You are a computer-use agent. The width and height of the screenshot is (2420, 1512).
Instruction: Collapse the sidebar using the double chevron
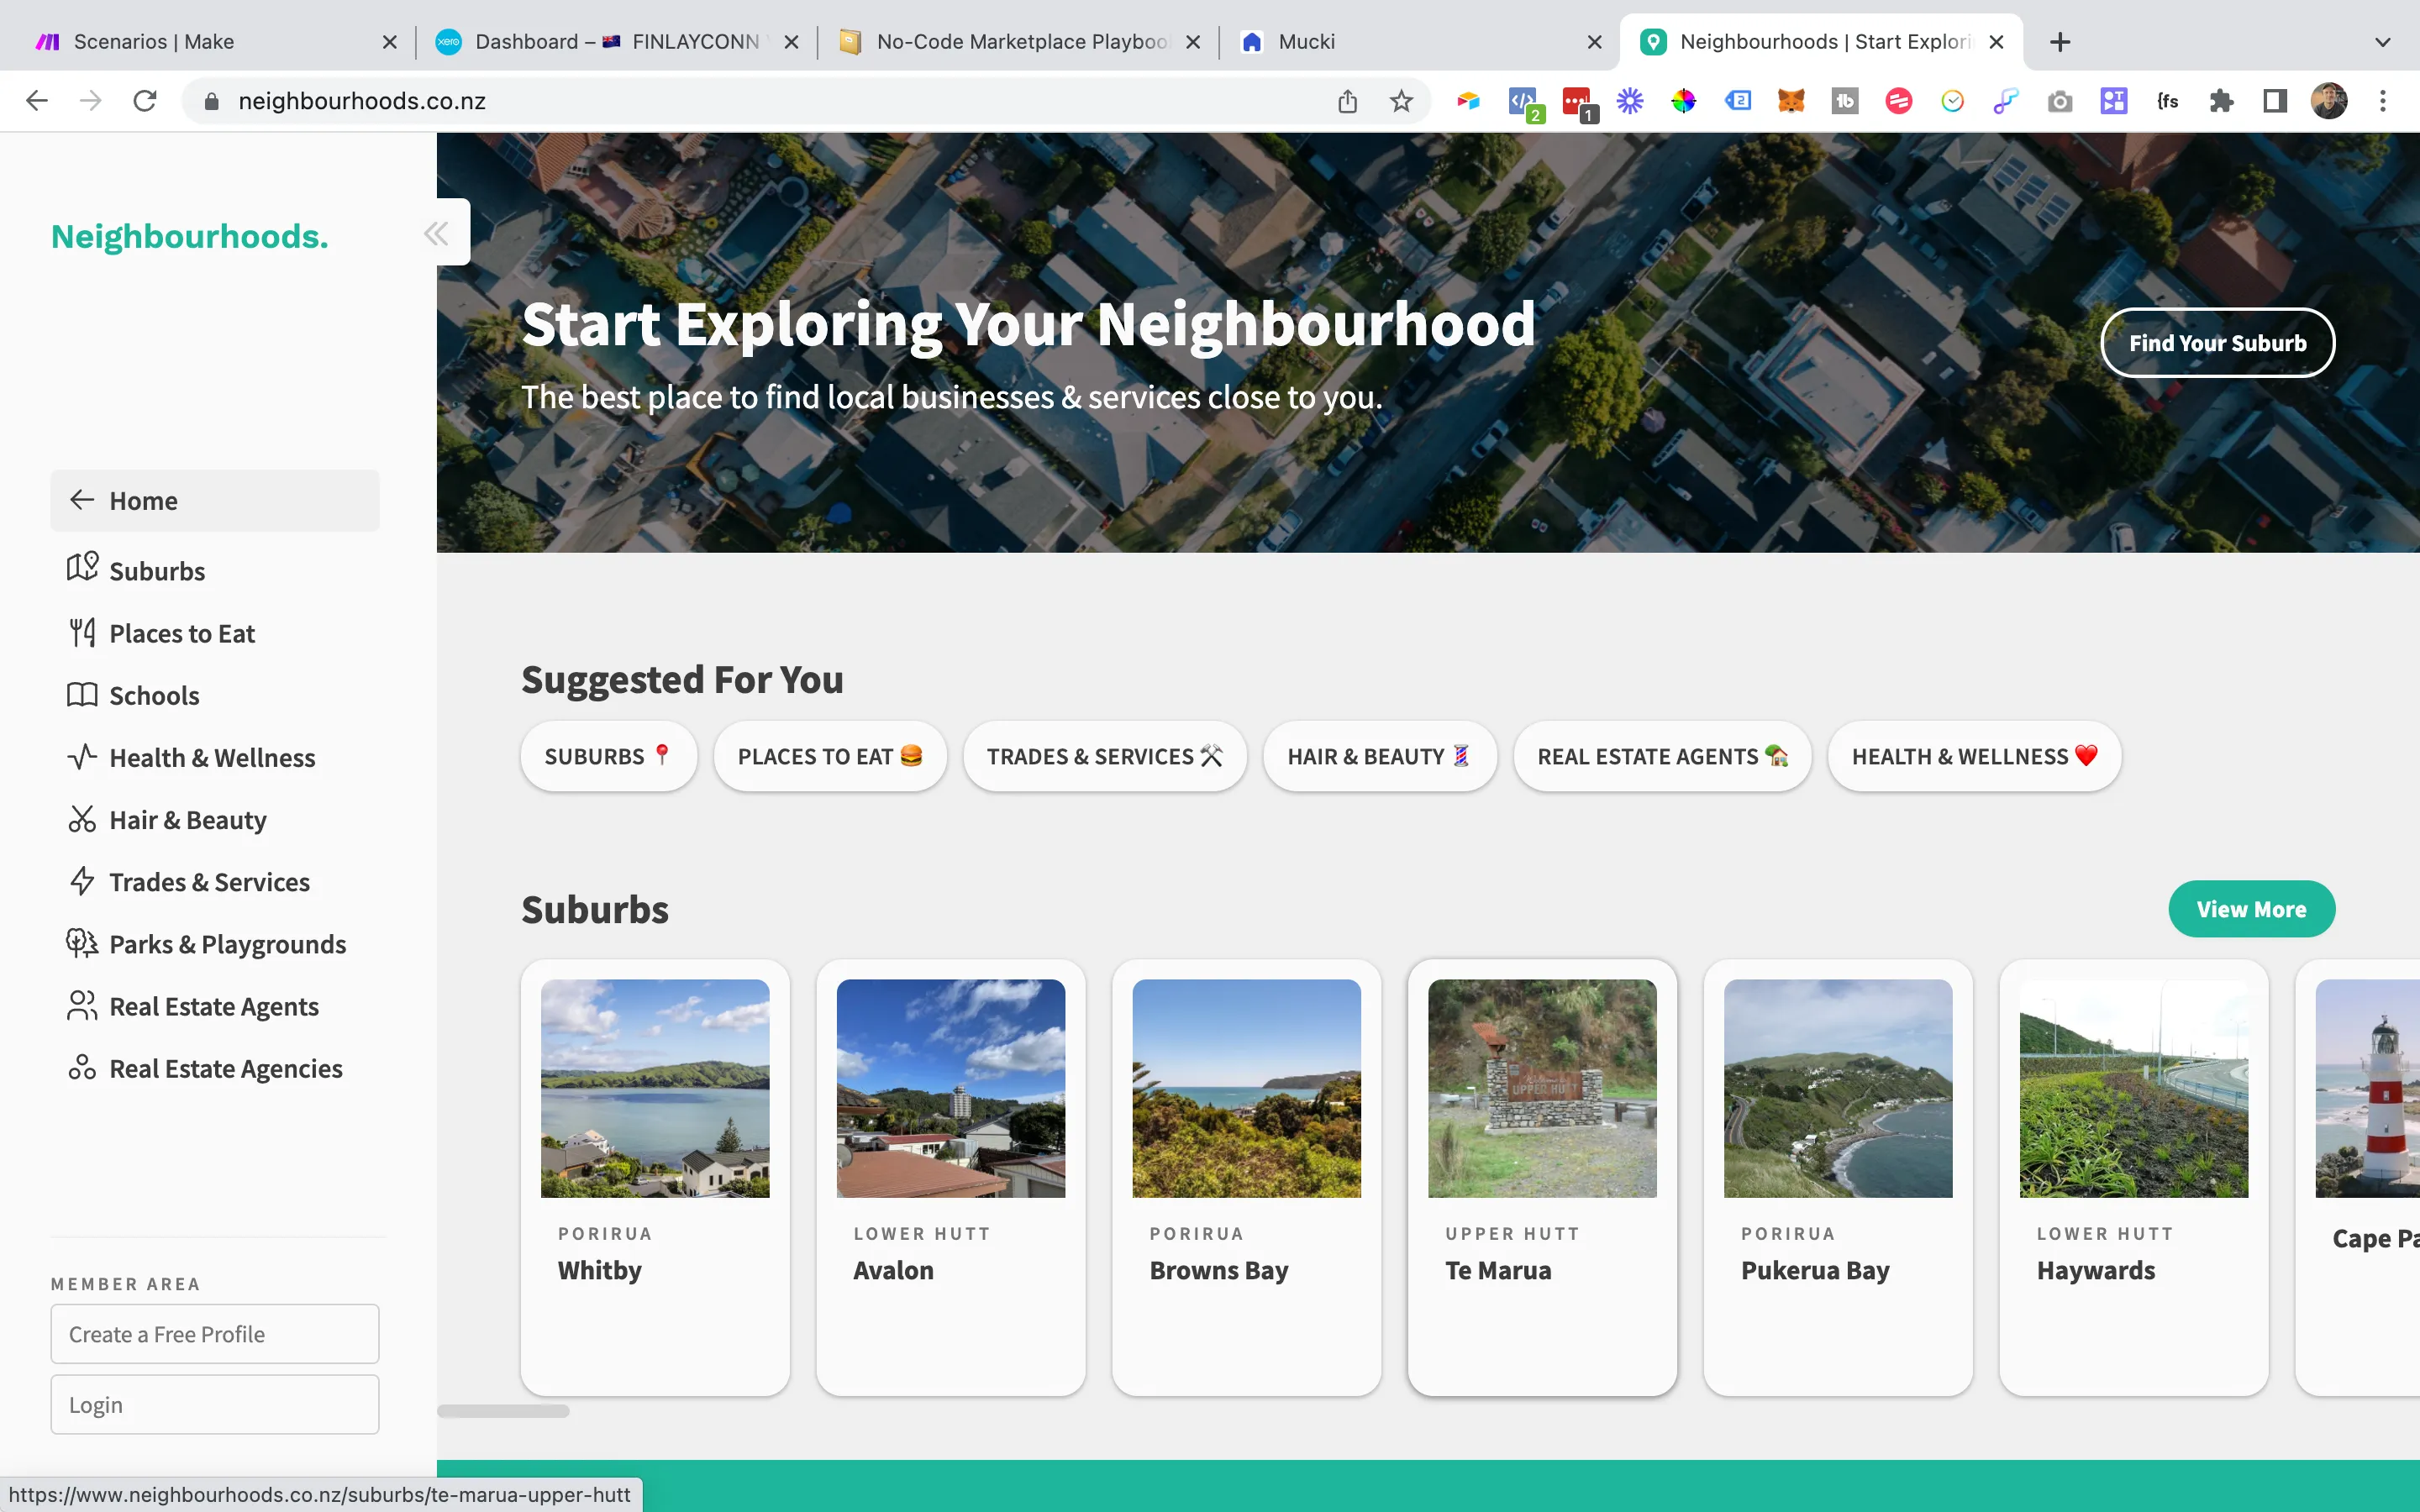[x=437, y=233]
